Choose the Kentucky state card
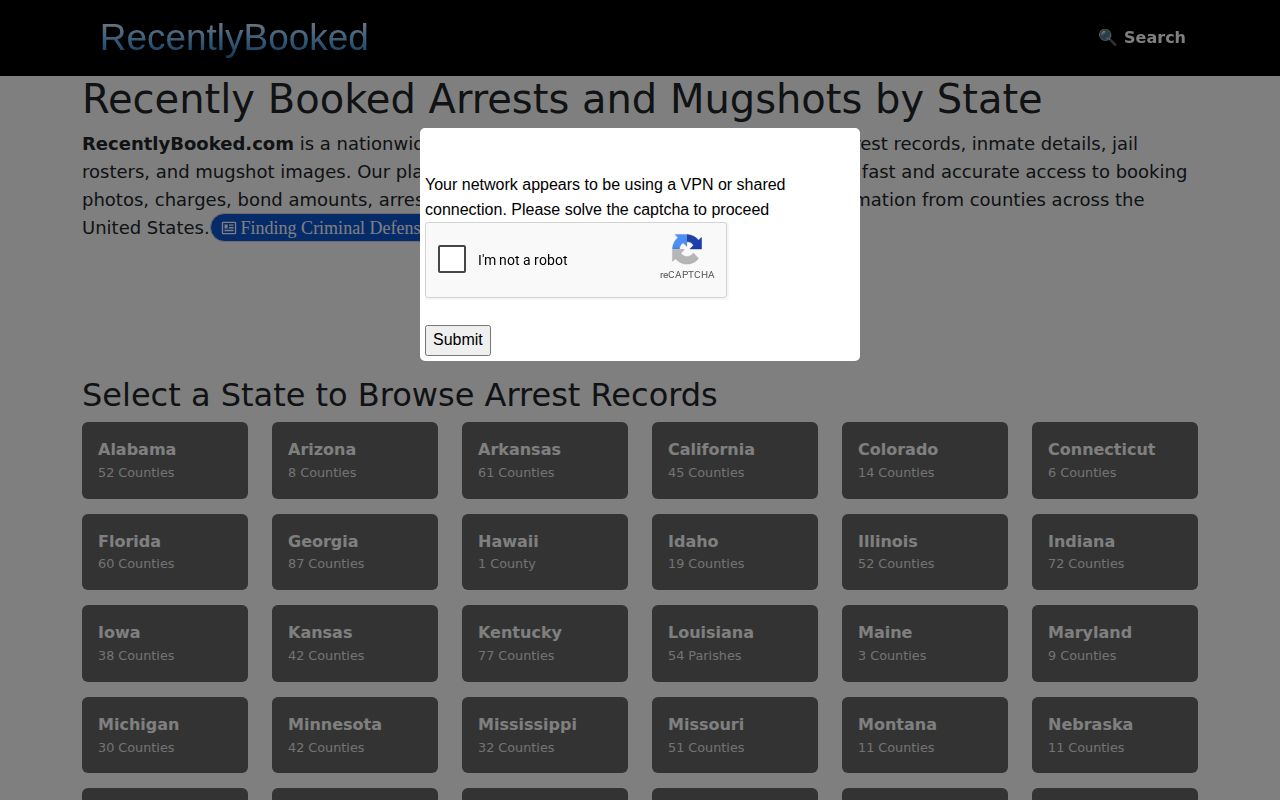 tap(545, 643)
